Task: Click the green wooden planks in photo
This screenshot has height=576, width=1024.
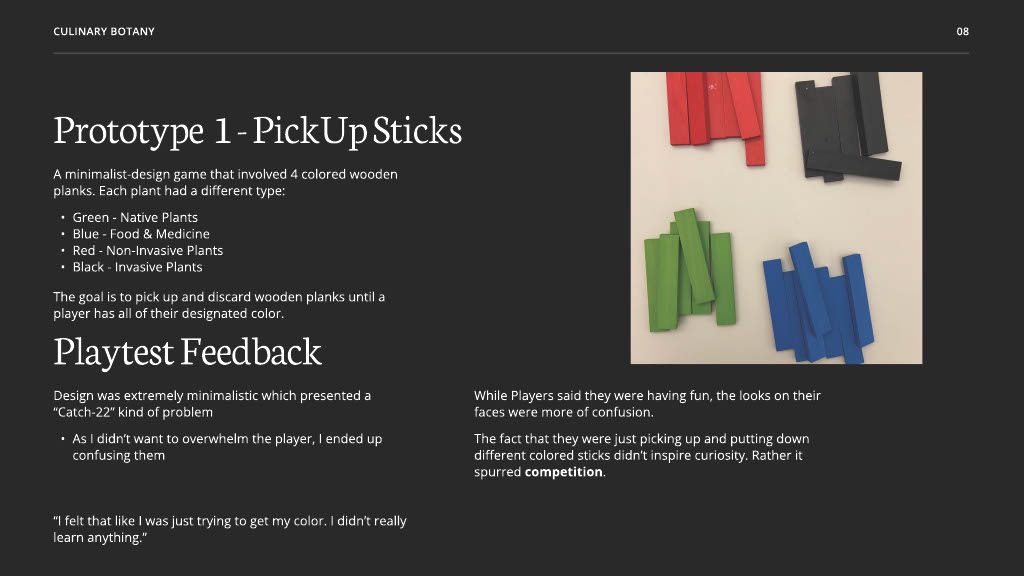Action: [x=690, y=270]
